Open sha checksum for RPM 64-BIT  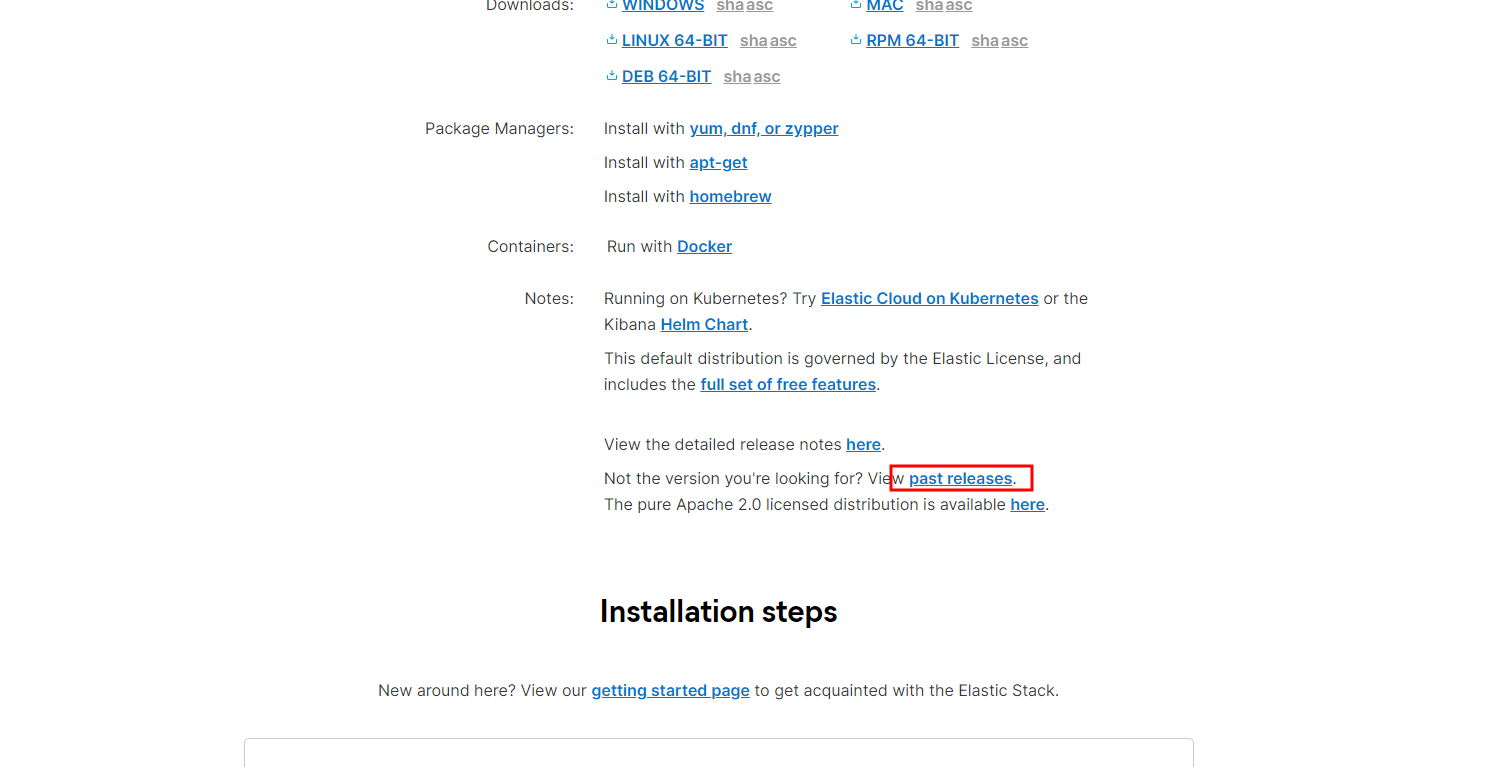coord(985,41)
